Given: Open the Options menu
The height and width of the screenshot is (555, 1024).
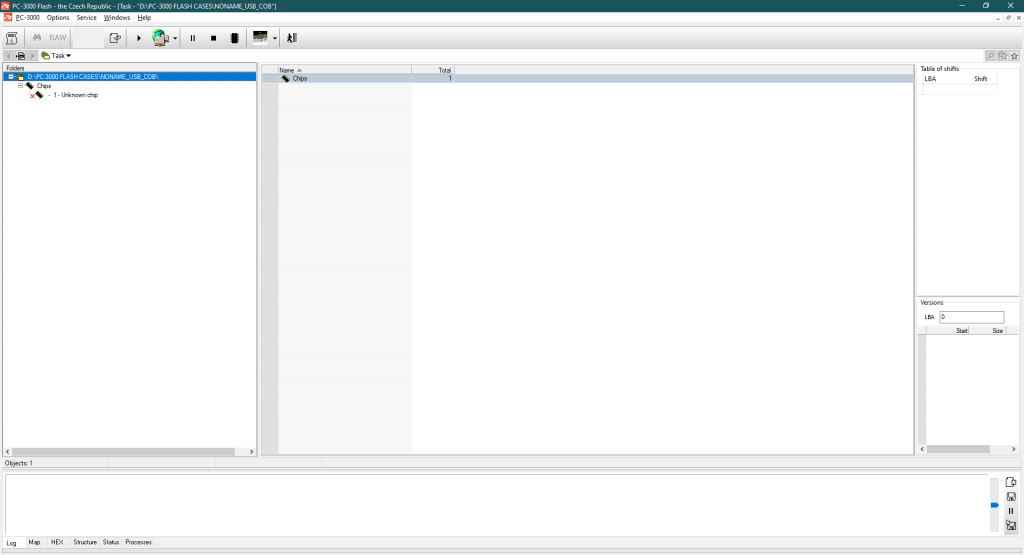Looking at the screenshot, I should tap(58, 18).
